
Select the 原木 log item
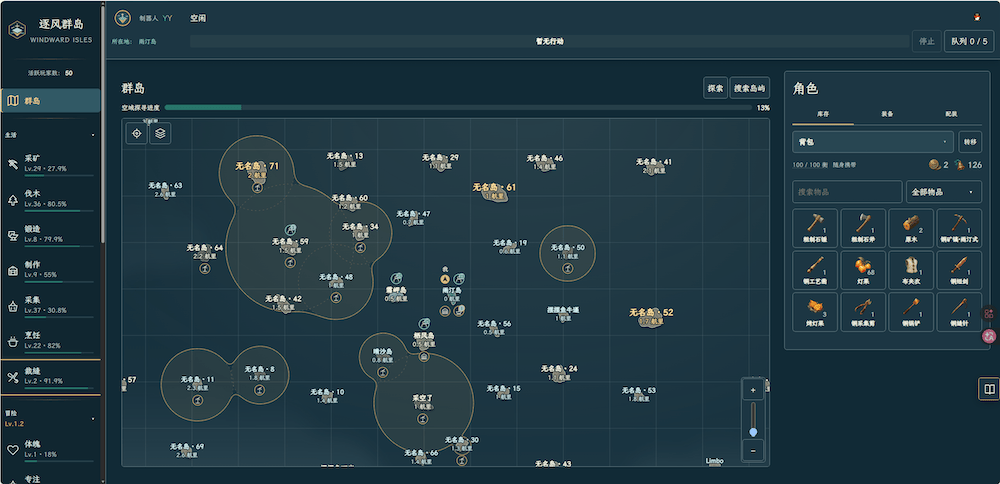click(911, 228)
